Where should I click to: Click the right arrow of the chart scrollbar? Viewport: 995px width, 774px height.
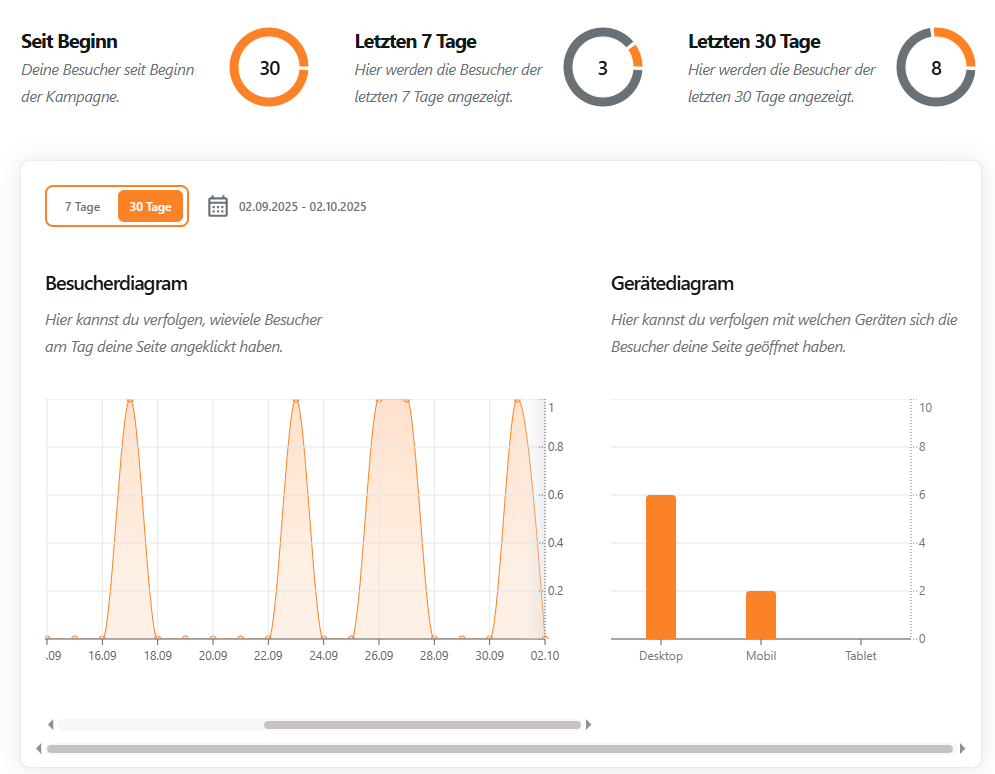tap(589, 724)
